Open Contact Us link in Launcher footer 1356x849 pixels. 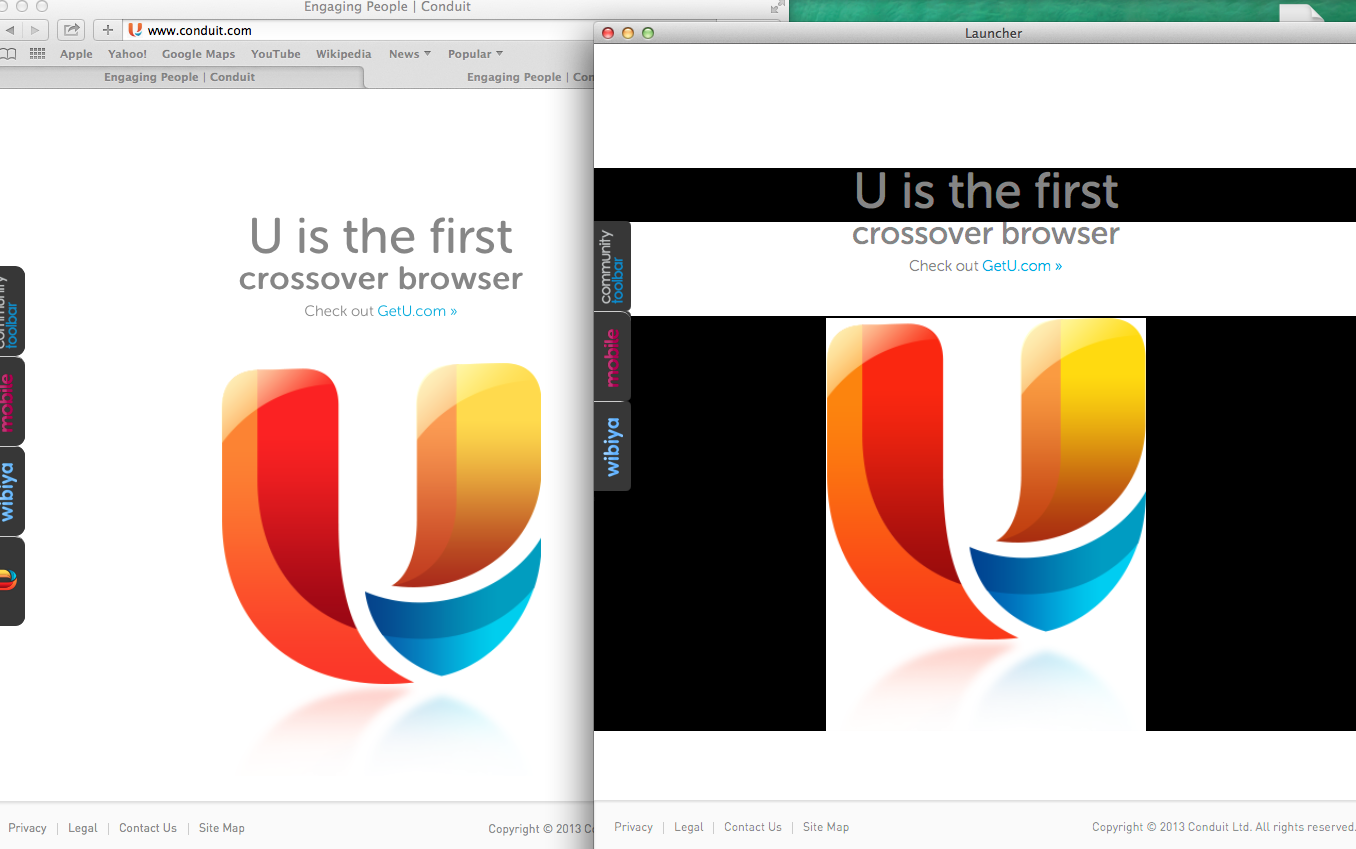pos(752,827)
